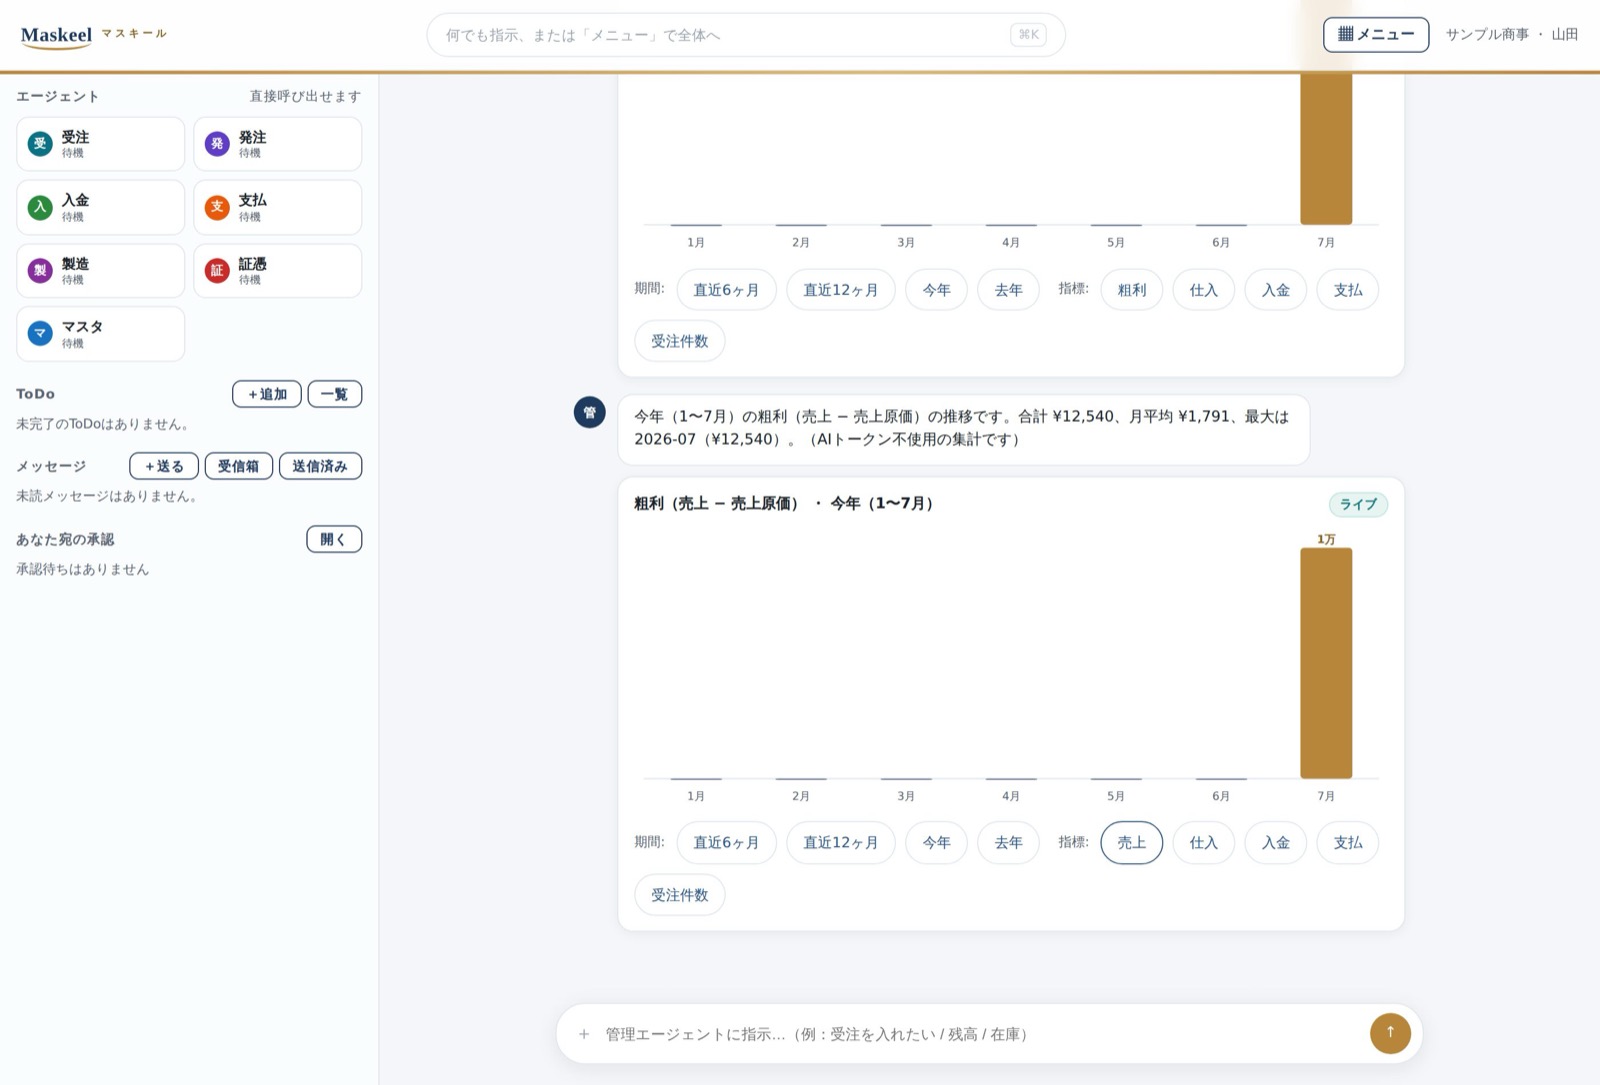The image size is (1600, 1085).
Task: Click the ToDo section heading
Action: click(35, 394)
